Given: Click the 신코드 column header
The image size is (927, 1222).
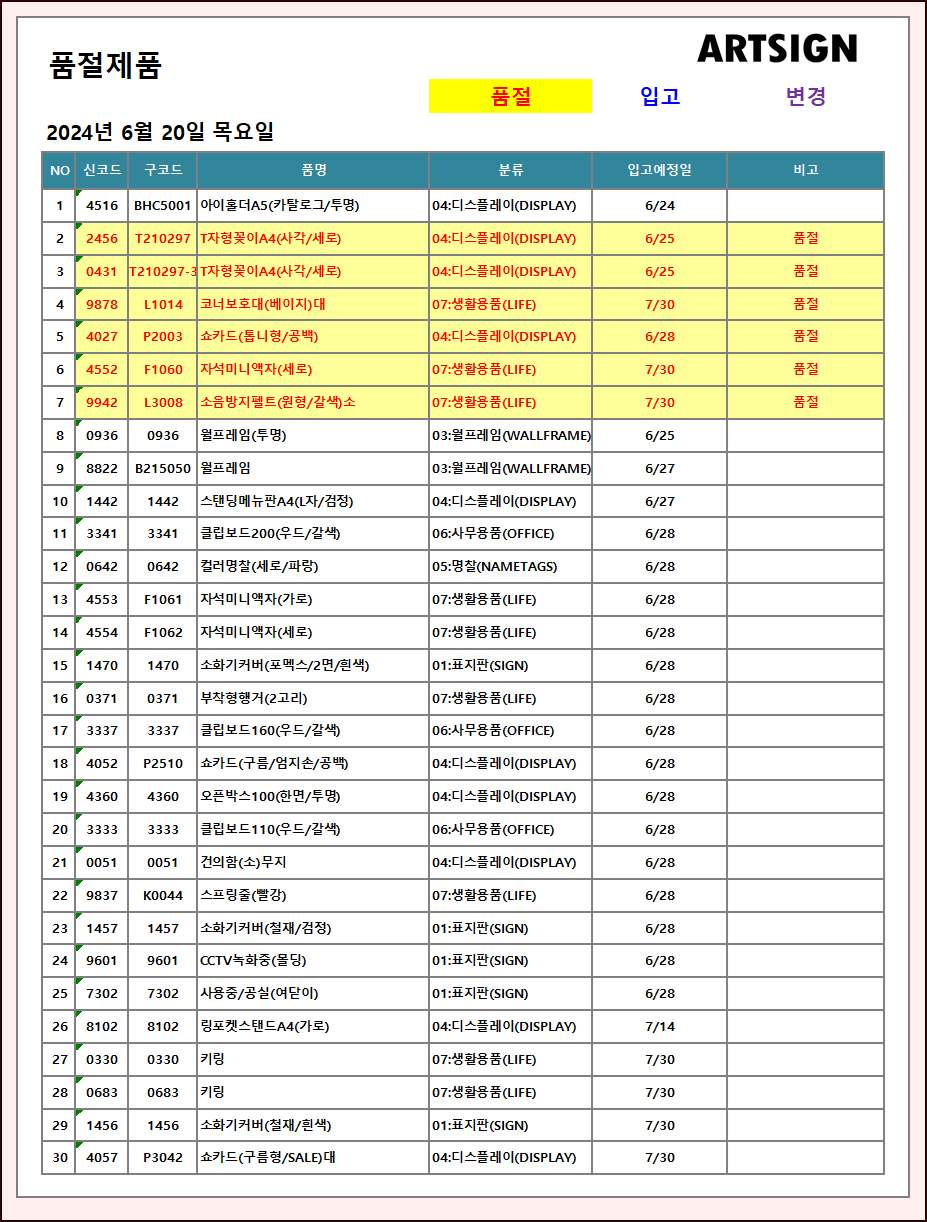Looking at the screenshot, I should [x=103, y=170].
